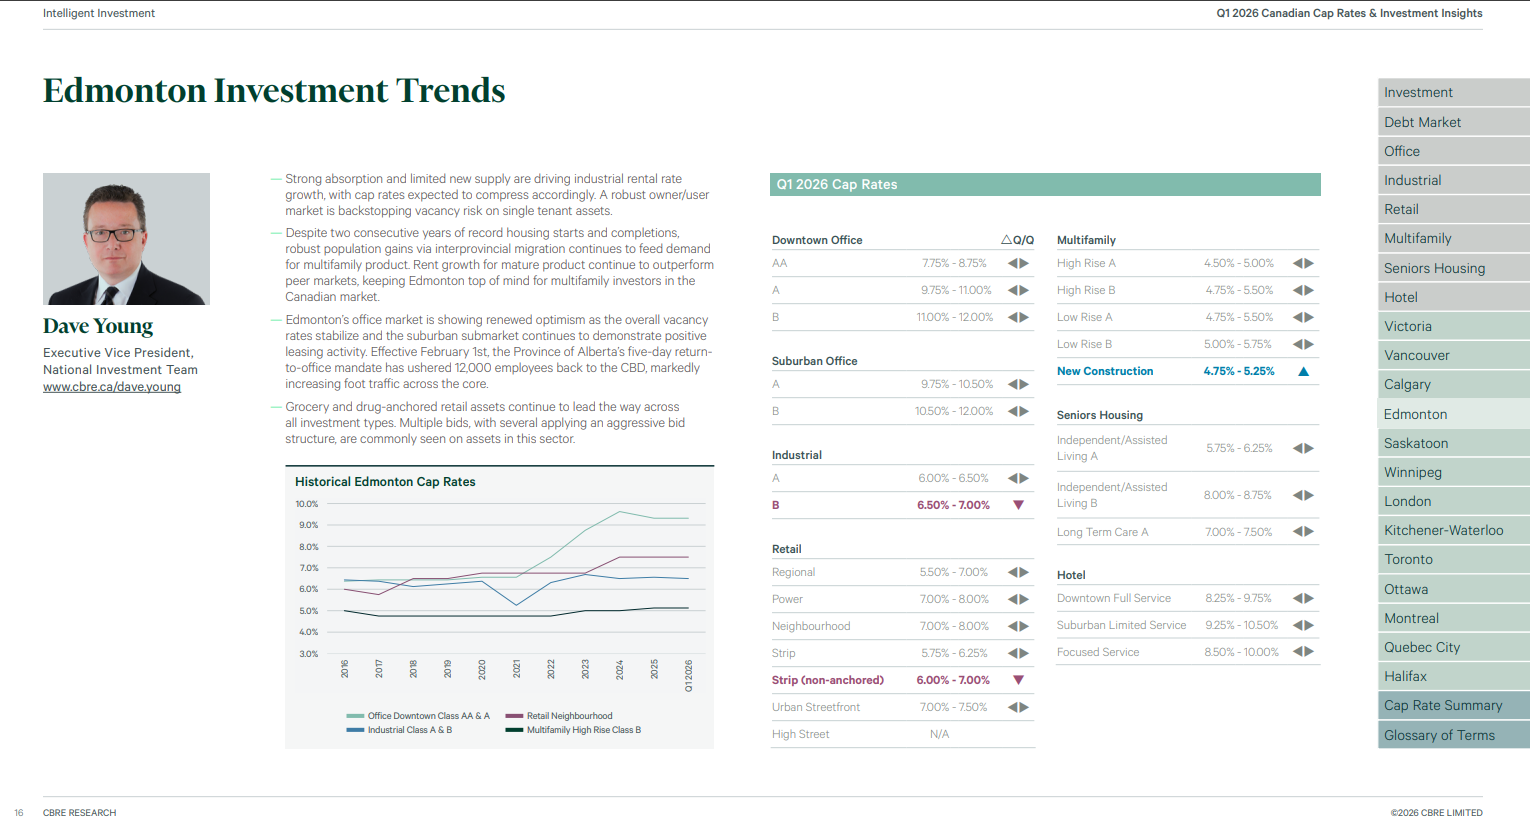Go to the Victoria city tab
1530x824 pixels.
coord(1454,326)
